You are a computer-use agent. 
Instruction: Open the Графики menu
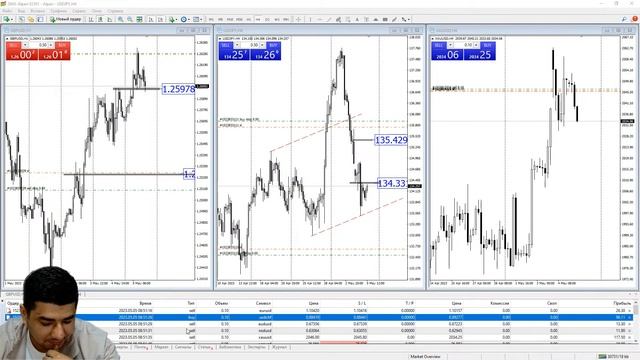[59, 11]
